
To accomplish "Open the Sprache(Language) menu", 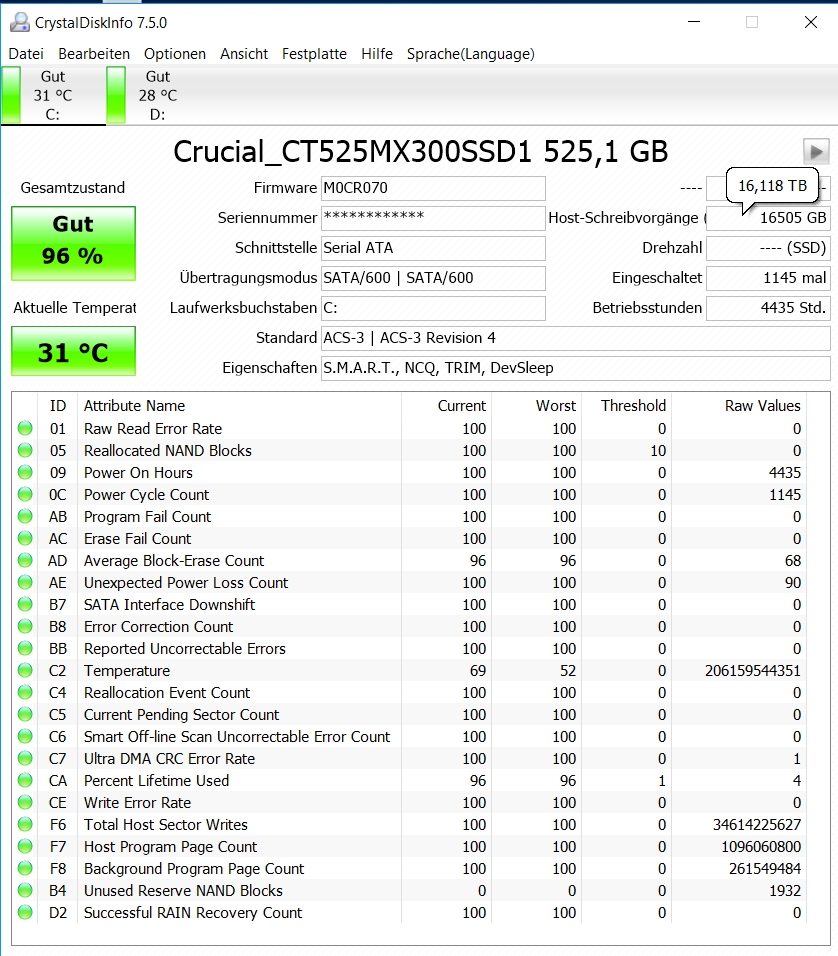I will (471, 54).
